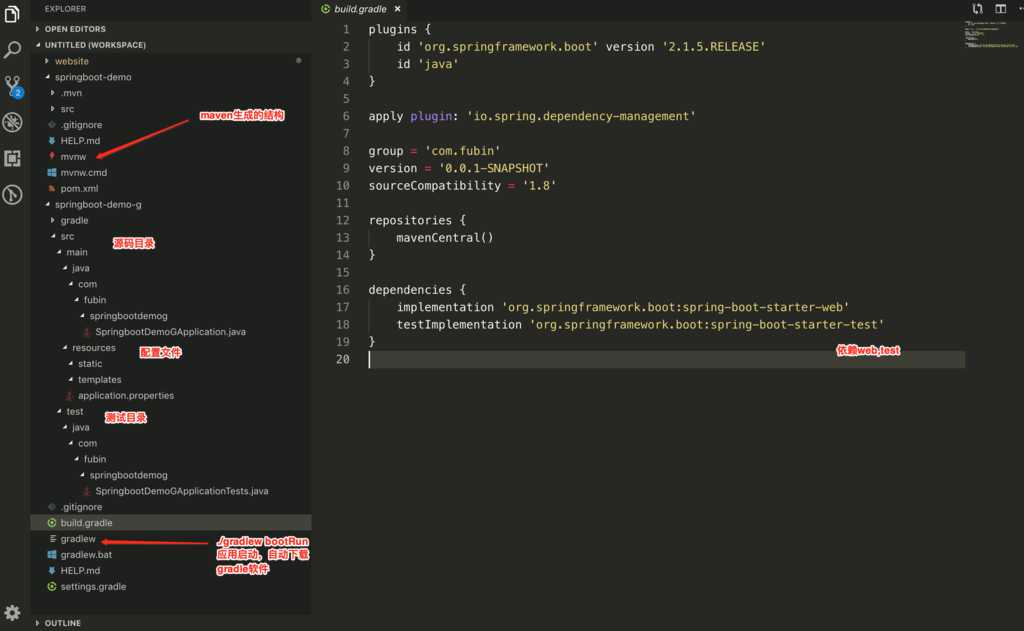Image resolution: width=1024 pixels, height=631 pixels.
Task: Select the build.gradle editor tab
Action: pyautogui.click(x=360, y=9)
